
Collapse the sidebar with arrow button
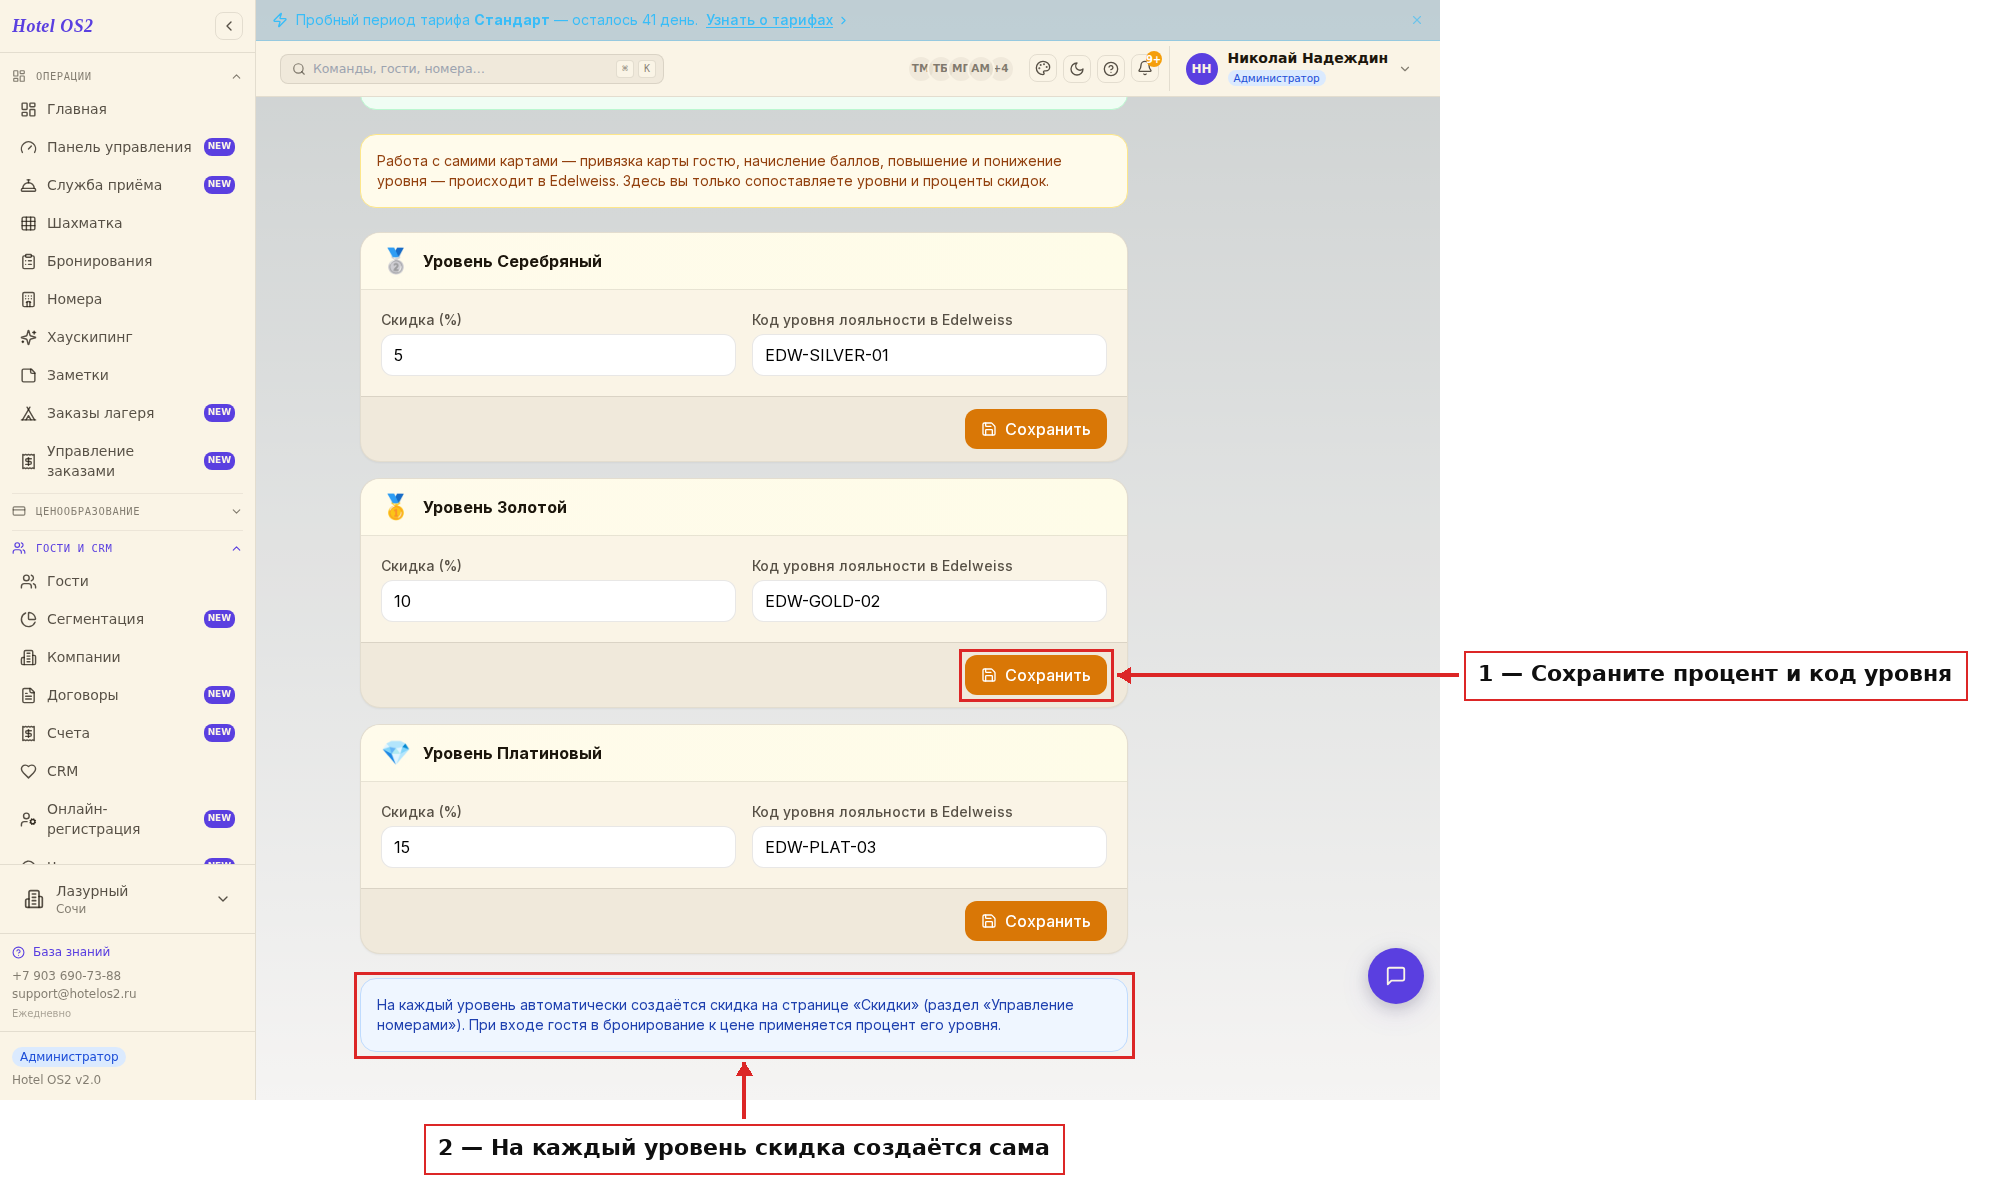pyautogui.click(x=229, y=26)
